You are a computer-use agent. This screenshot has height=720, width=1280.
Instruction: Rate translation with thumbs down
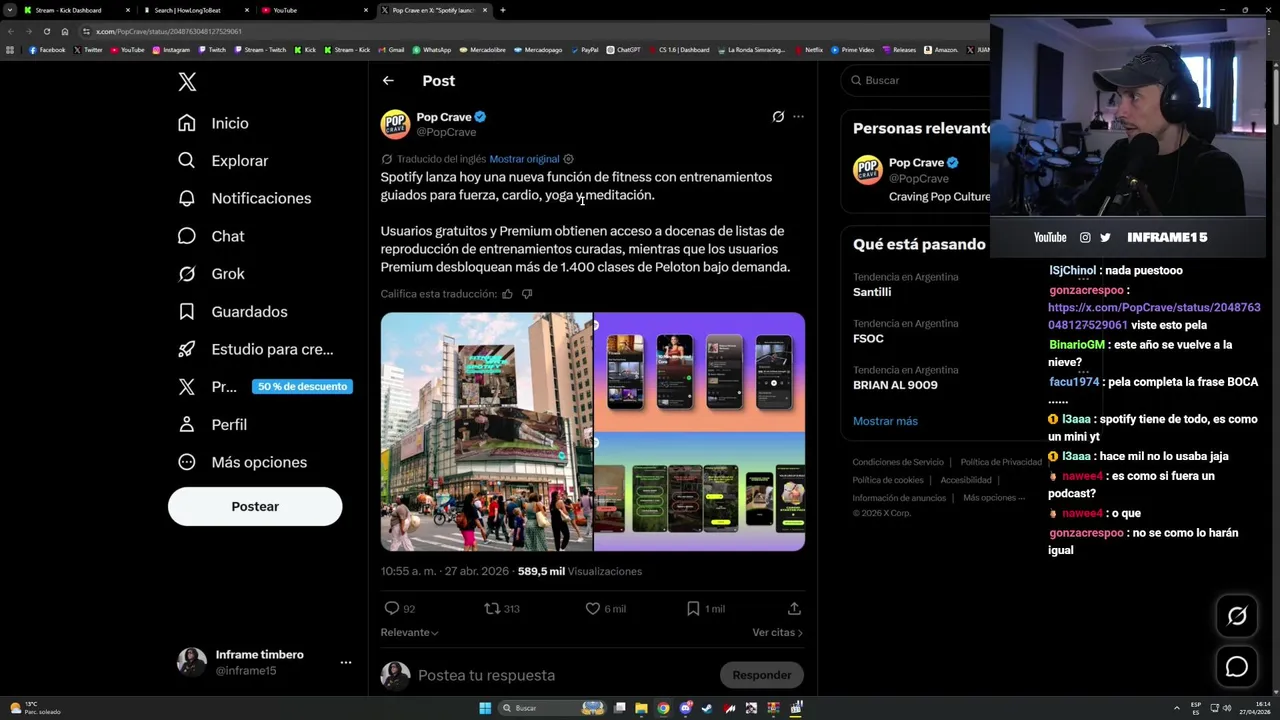click(x=527, y=294)
